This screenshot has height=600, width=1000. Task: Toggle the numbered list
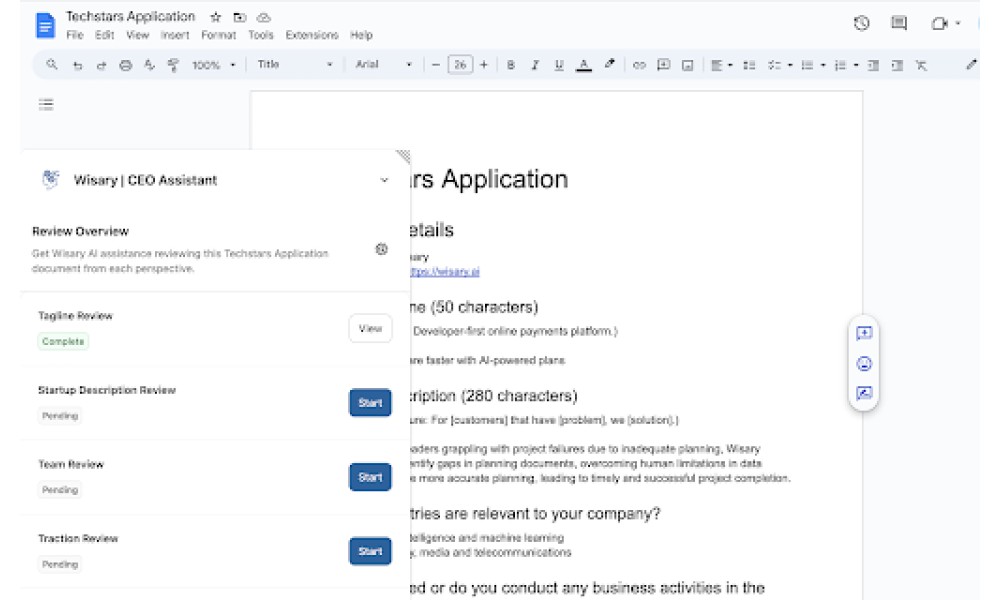[841, 65]
